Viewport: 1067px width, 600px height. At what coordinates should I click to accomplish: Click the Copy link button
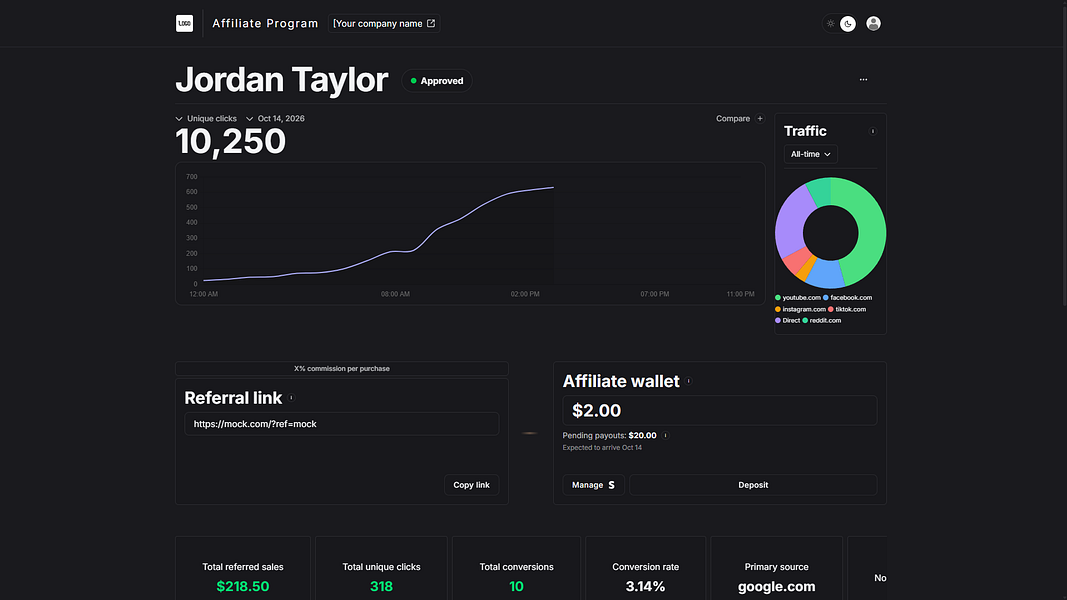(x=472, y=485)
